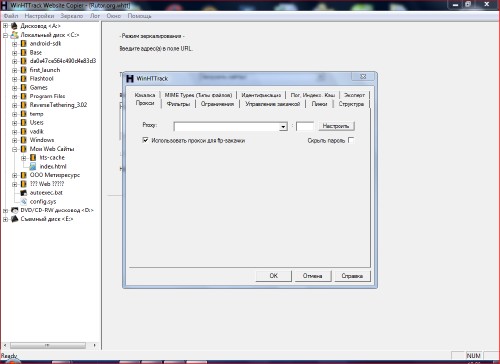
Task: Click the floppy drive A: icon
Action: tap(14, 26)
